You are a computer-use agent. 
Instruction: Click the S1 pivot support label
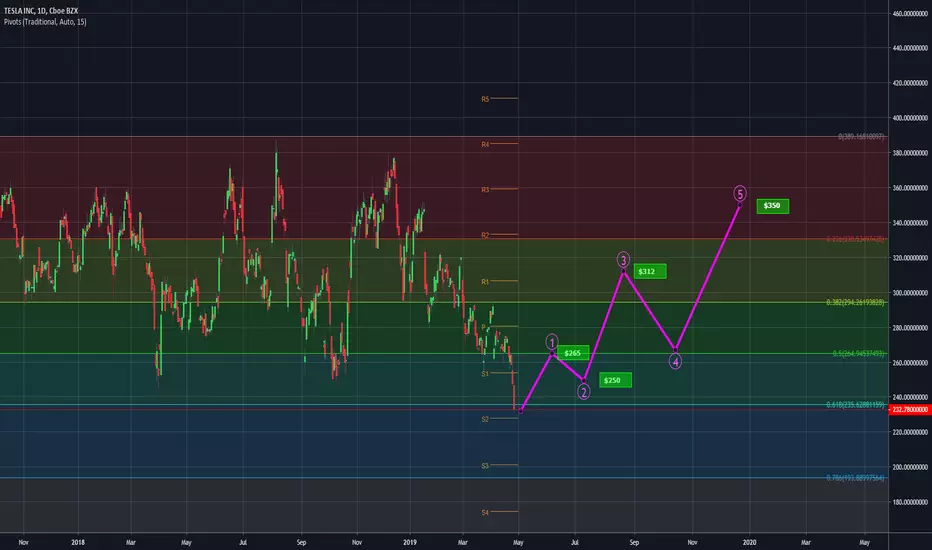pos(485,373)
